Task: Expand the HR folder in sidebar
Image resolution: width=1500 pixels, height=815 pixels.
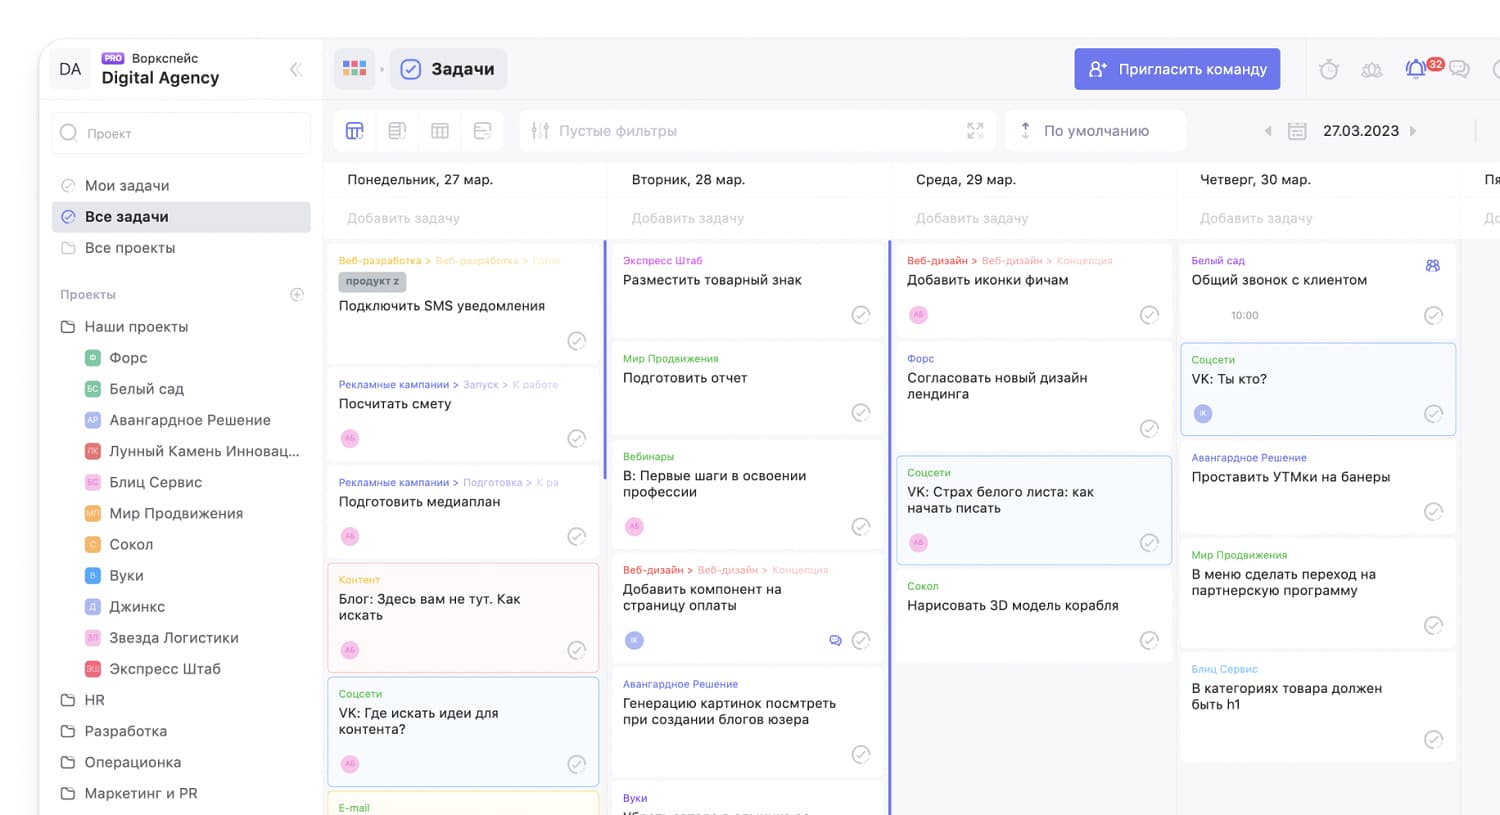Action: 95,700
